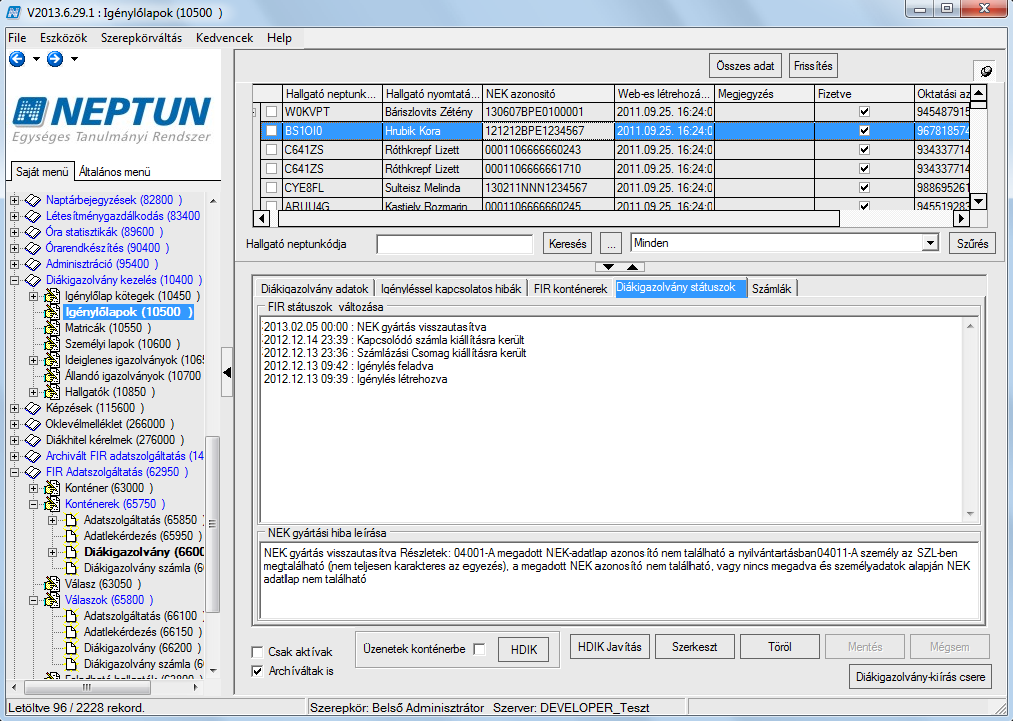This screenshot has width=1013, height=721.
Task: Uncheck the Archíváltak is checkbox
Action: click(x=257, y=671)
